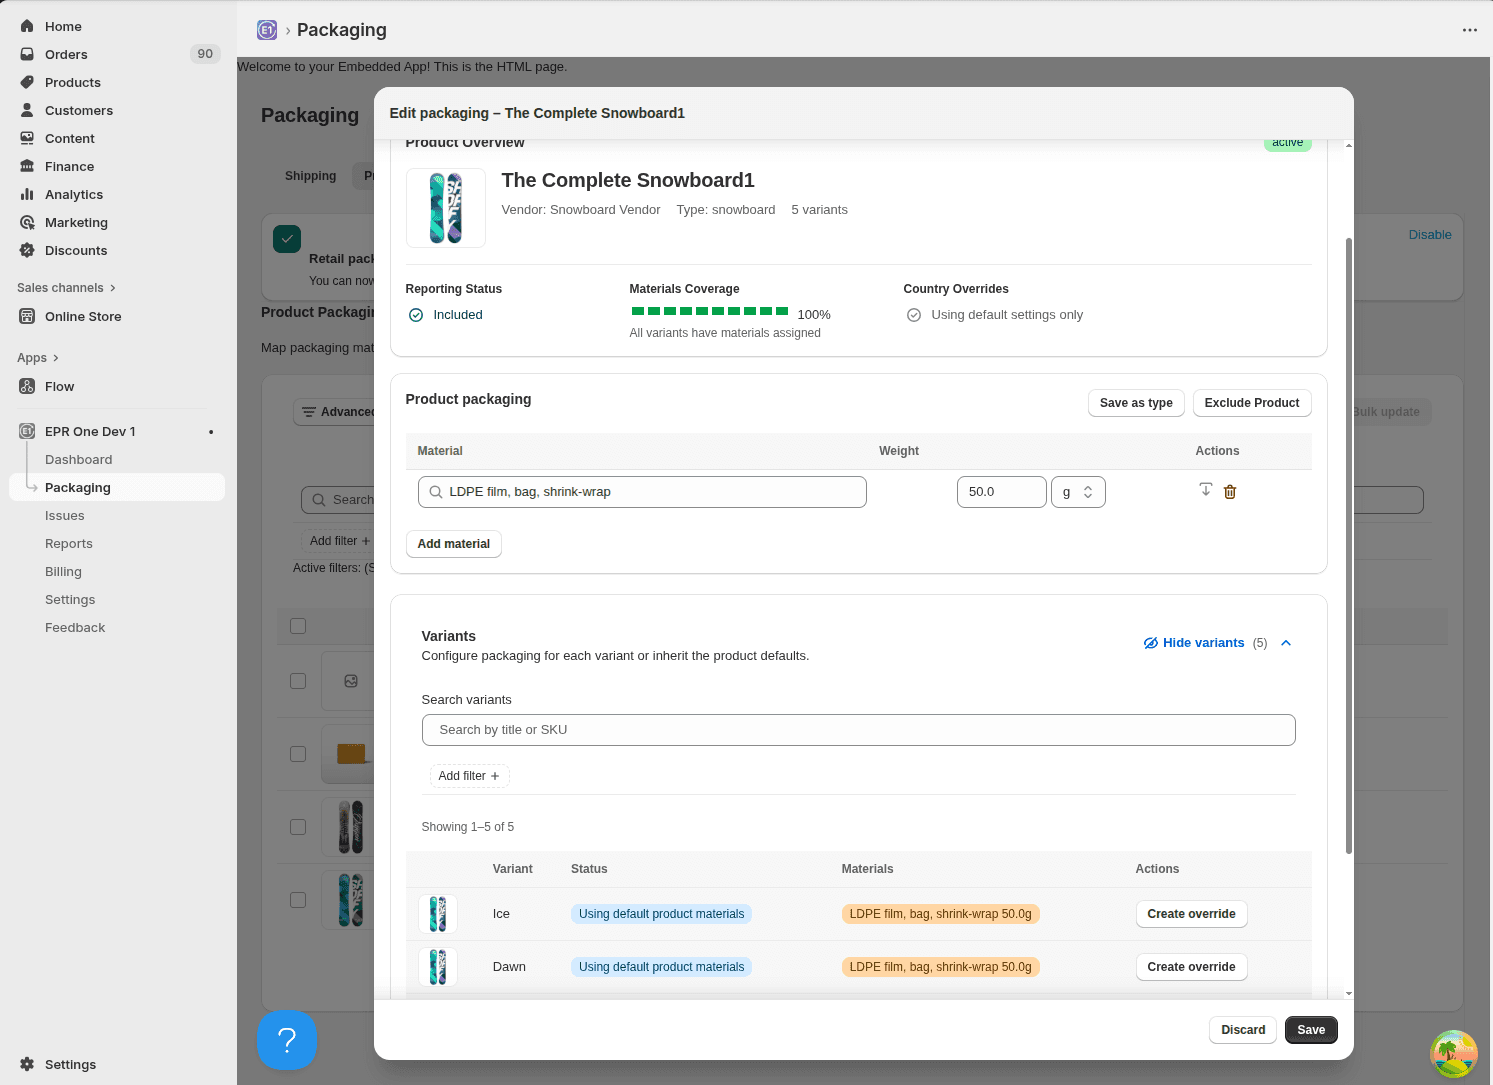
Task: Click Save as type button
Action: tap(1136, 402)
